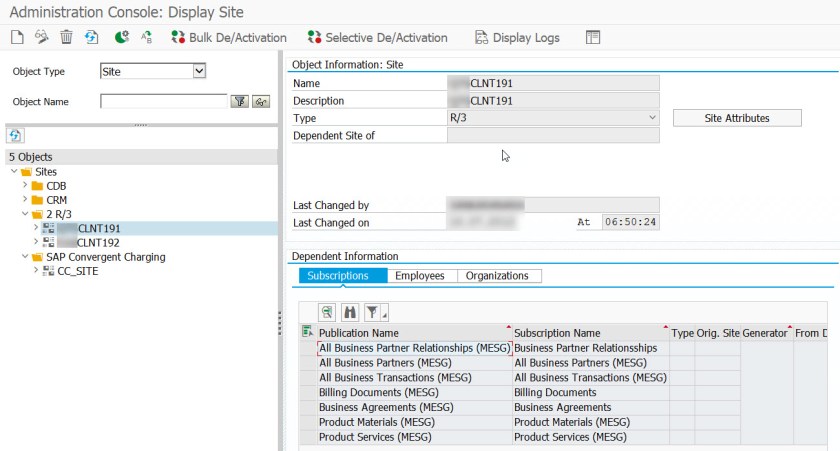Collapse the SAP Convergent Charging folder
This screenshot has height=451, width=840.
(25, 257)
